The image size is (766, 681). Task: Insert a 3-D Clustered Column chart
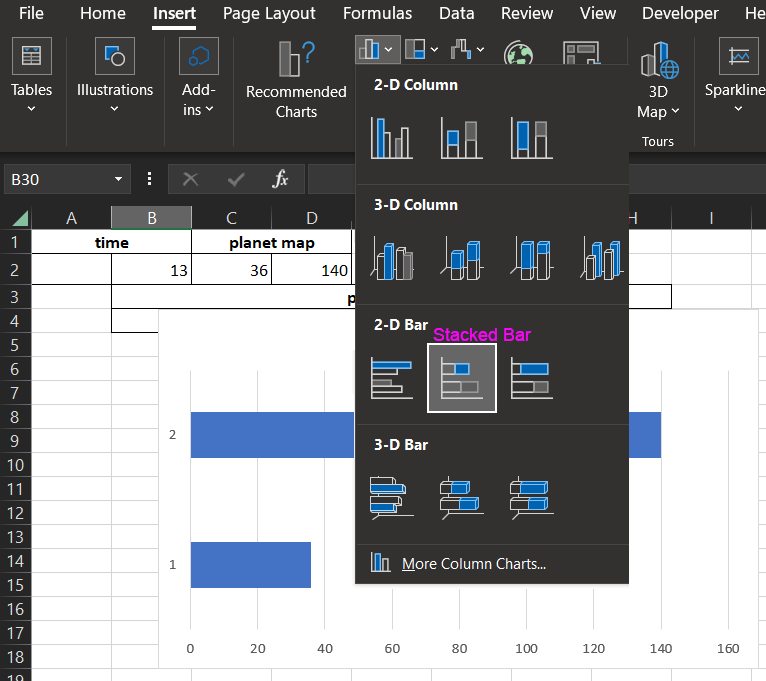391,258
